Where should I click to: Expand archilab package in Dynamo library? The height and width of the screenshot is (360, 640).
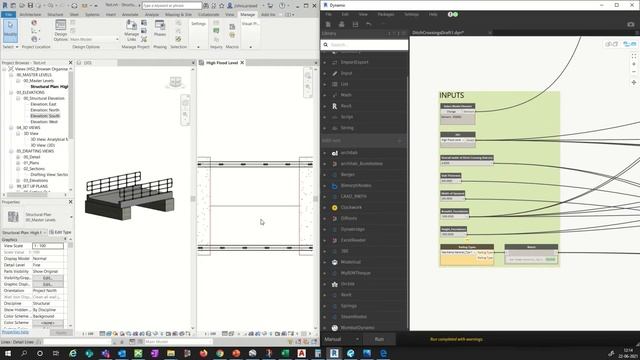pyautogui.click(x=325, y=153)
